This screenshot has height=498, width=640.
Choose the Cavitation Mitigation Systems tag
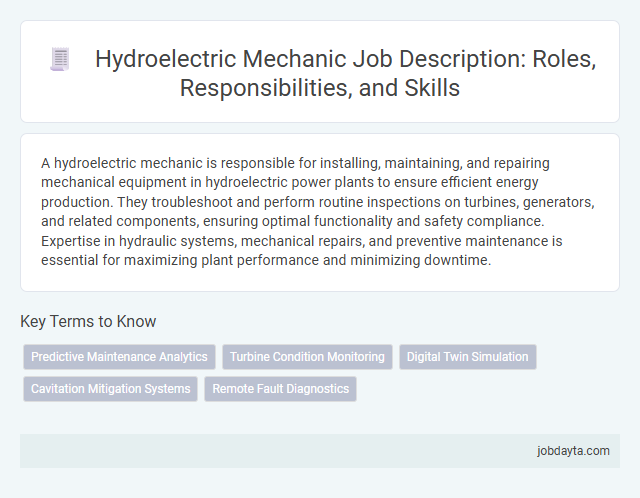pos(111,389)
